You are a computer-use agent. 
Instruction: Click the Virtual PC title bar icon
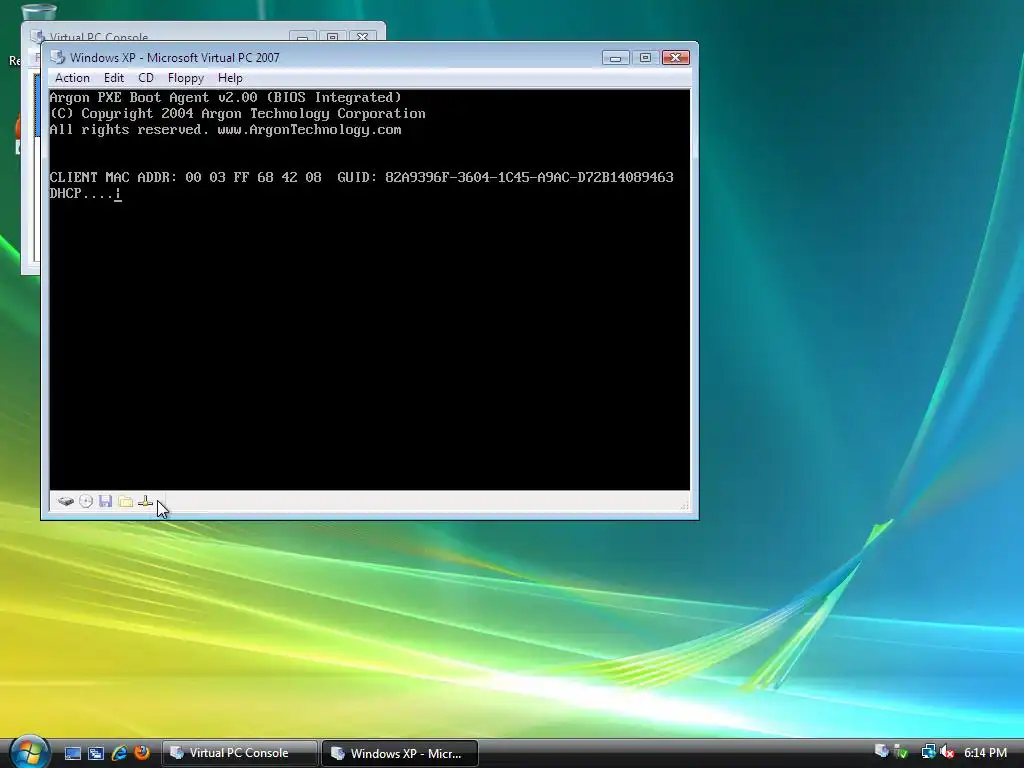click(x=58, y=57)
